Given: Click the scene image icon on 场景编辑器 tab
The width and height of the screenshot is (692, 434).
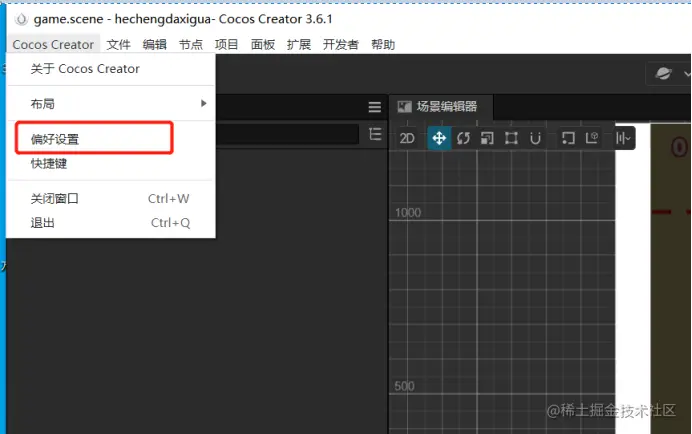Looking at the screenshot, I should (x=404, y=106).
